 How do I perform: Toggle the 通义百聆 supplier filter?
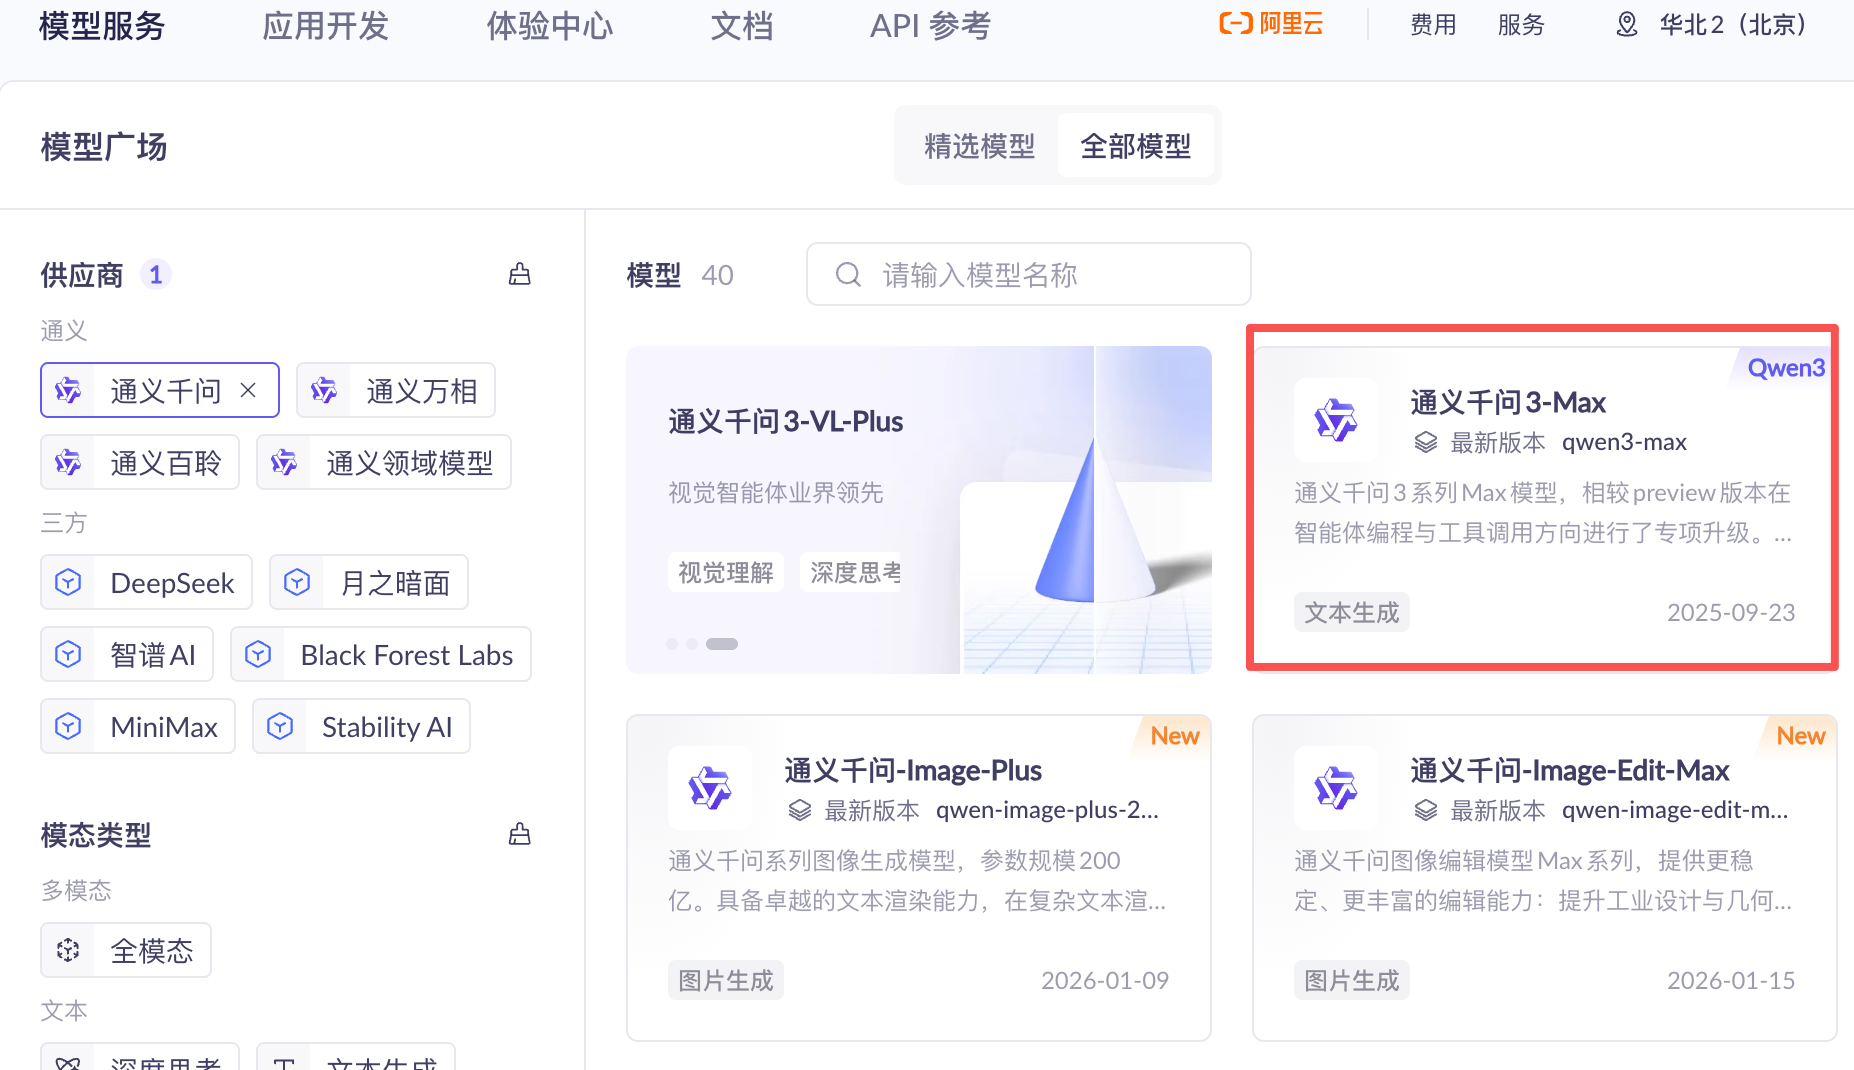(140, 462)
